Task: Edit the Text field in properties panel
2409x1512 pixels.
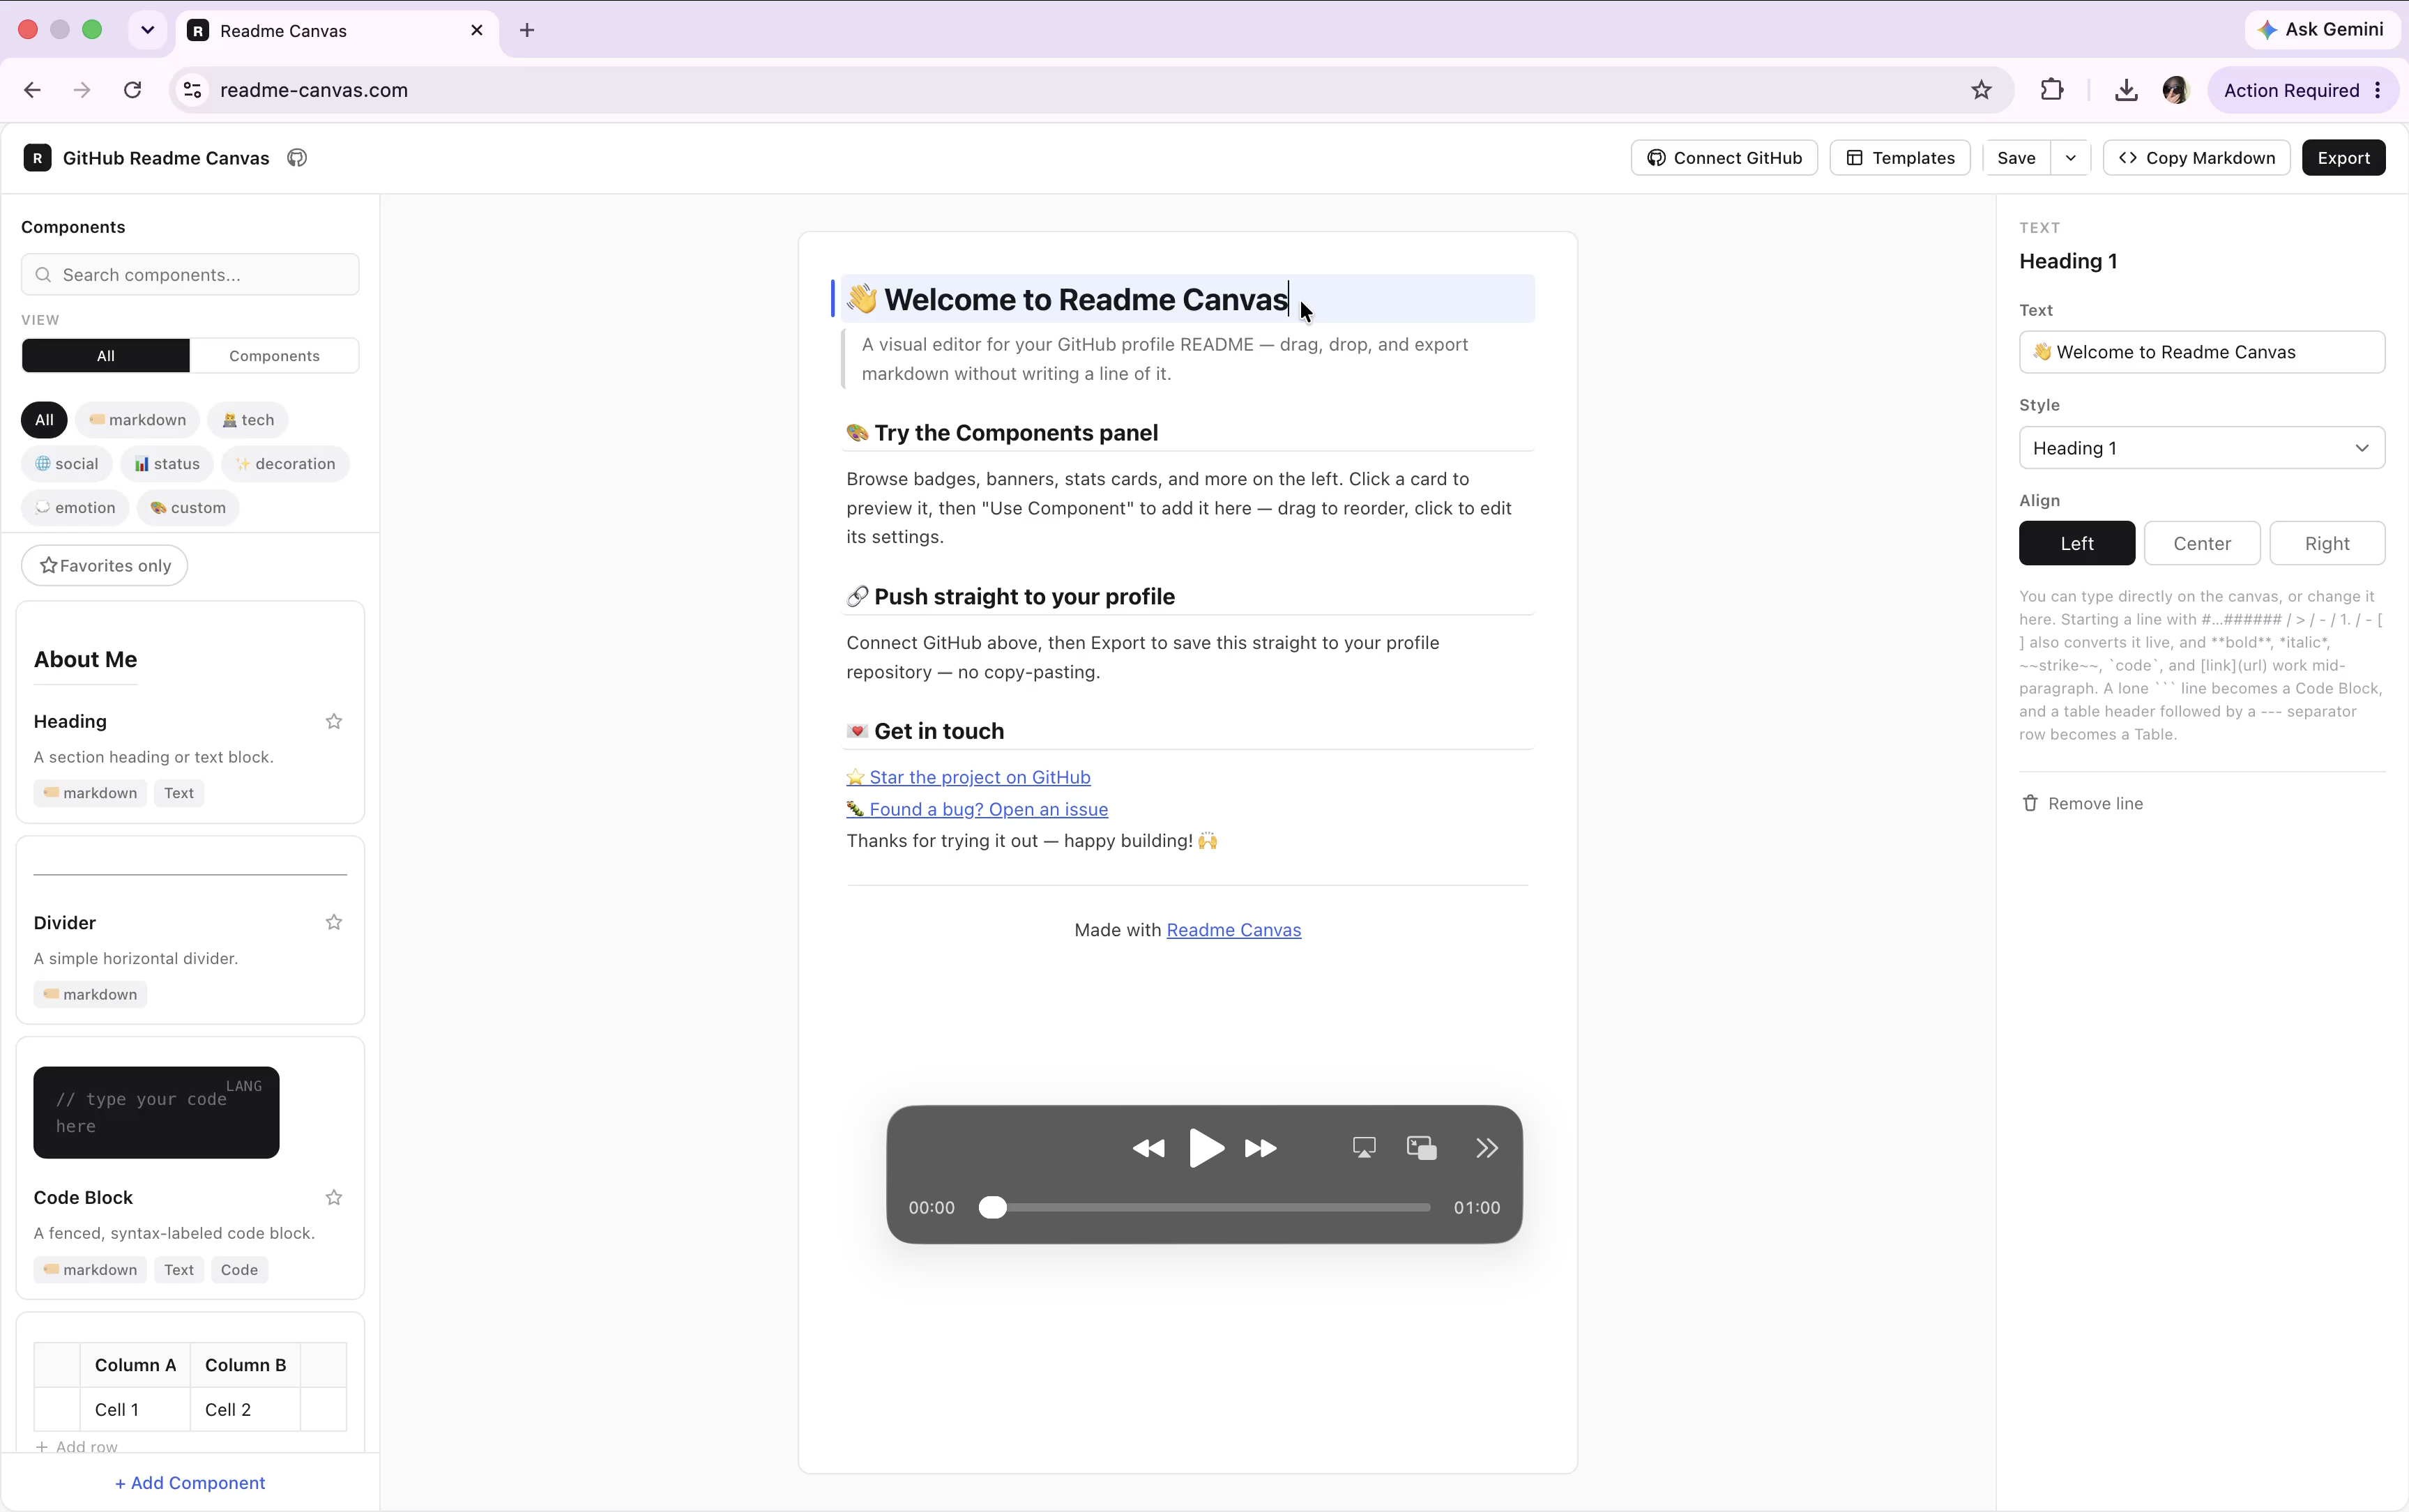Action: (2202, 352)
